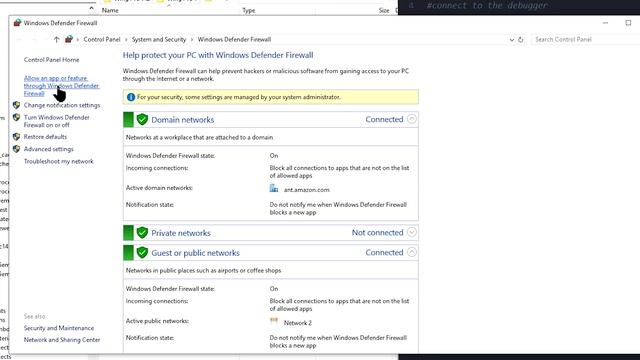Open Security and Maintenance link
This screenshot has height=360, width=640.
[59, 328]
